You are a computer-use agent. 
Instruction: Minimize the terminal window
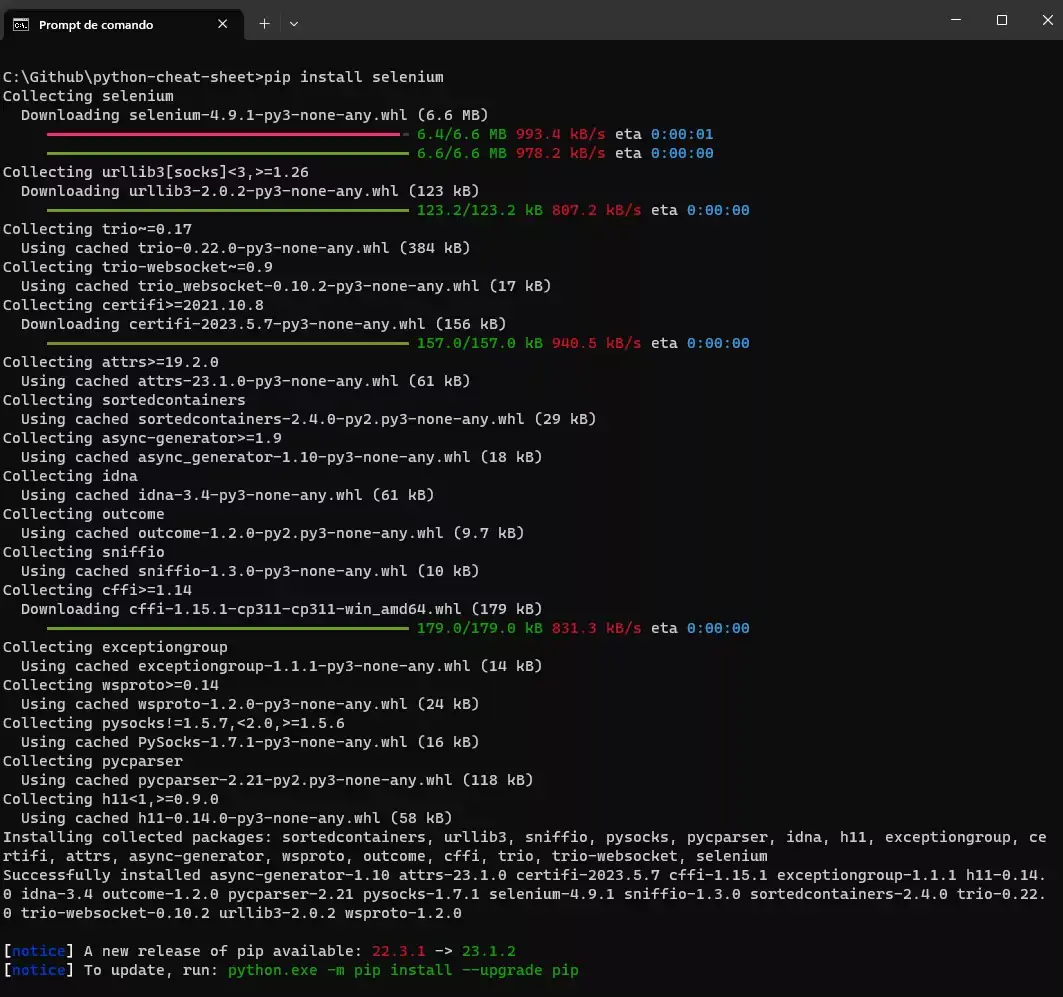pyautogui.click(x=955, y=20)
